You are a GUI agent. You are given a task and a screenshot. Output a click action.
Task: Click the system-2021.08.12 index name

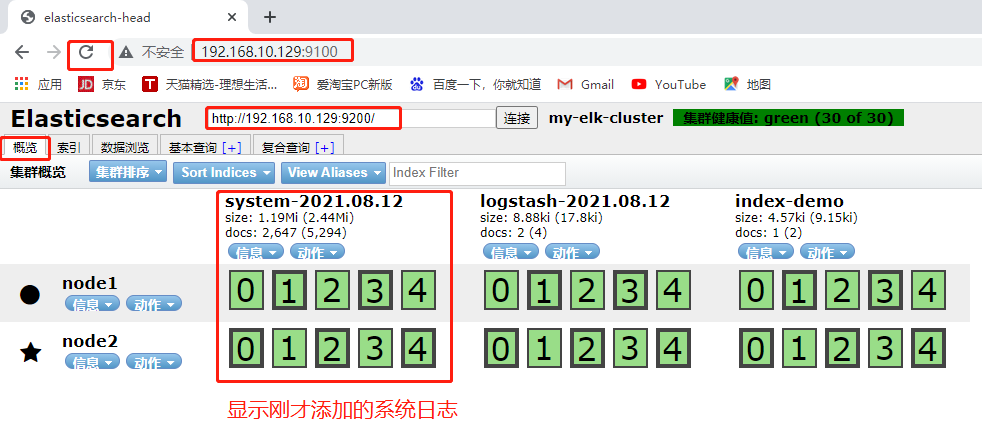pos(314,201)
